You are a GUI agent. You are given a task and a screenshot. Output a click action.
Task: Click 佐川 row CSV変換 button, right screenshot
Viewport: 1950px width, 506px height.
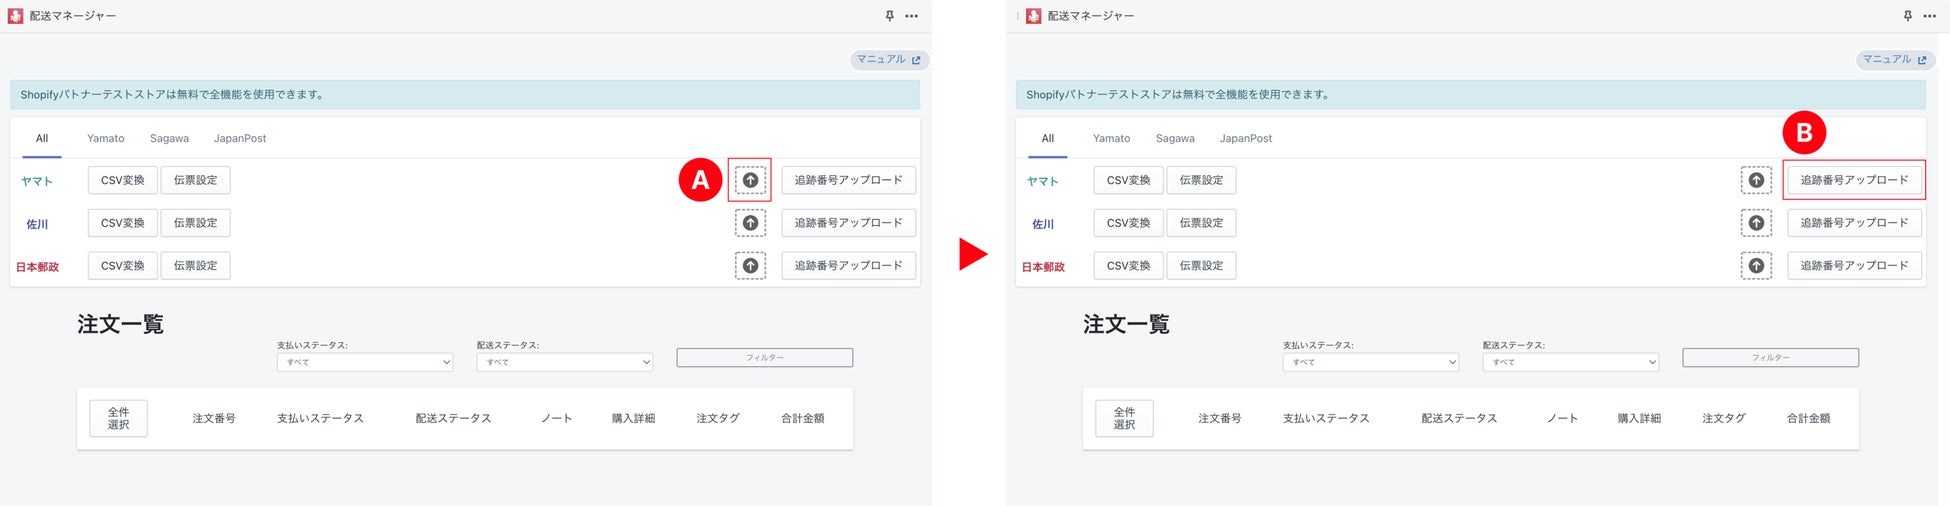1129,223
